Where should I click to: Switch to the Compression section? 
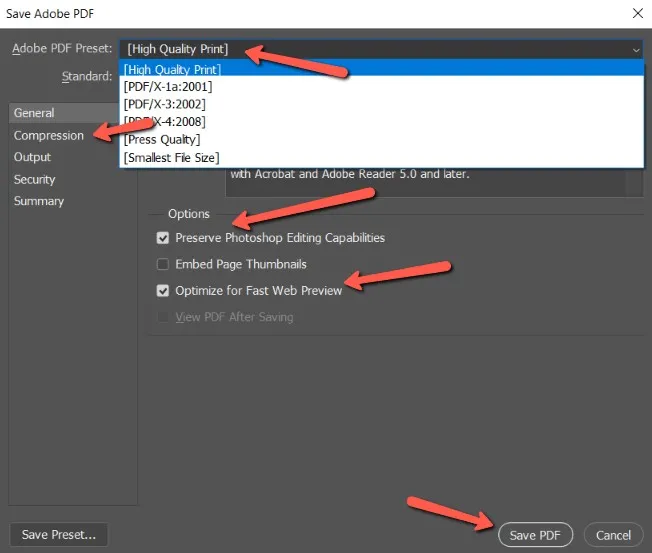[49, 136]
